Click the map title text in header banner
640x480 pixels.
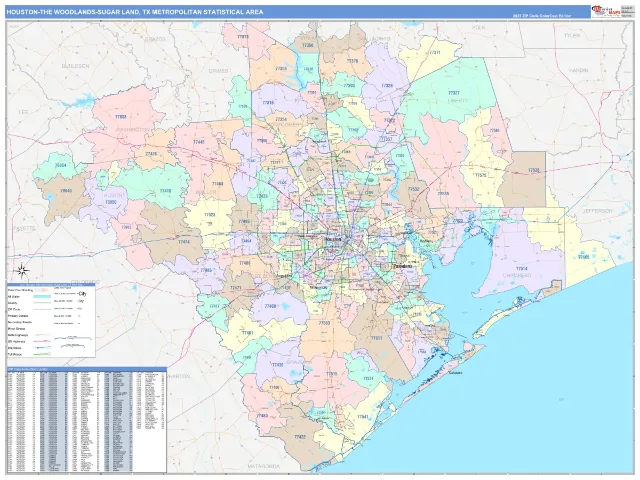pyautogui.click(x=135, y=12)
